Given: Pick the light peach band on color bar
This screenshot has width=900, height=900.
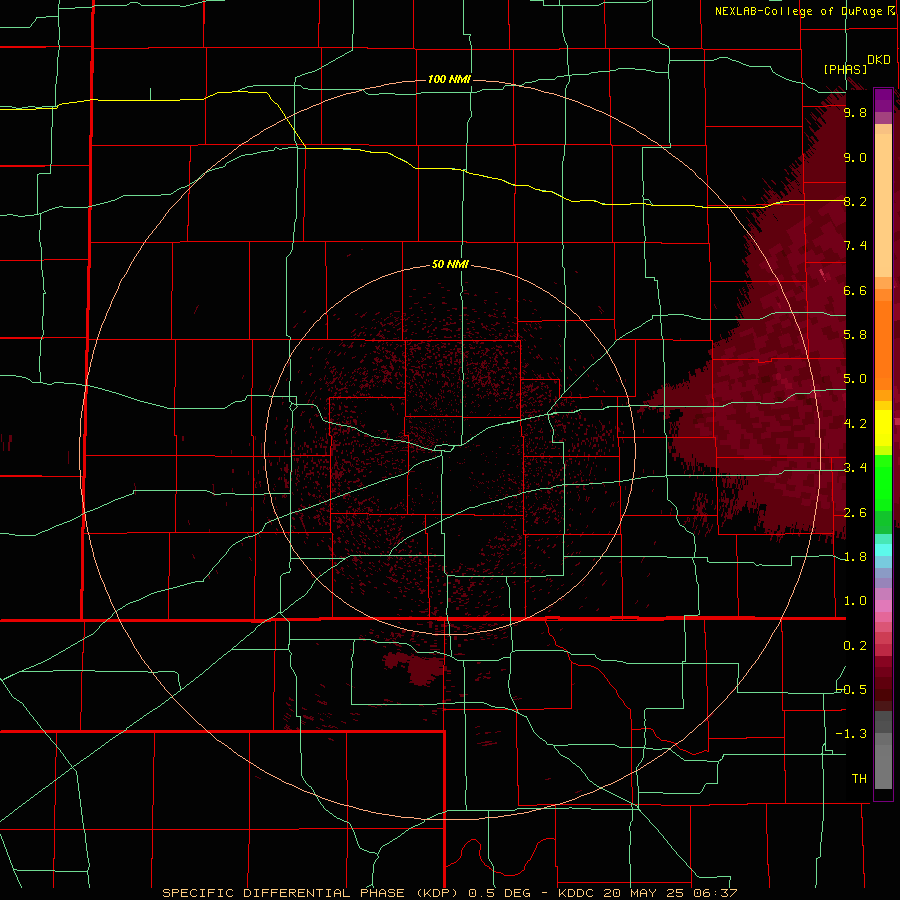Looking at the screenshot, I should point(883,205).
